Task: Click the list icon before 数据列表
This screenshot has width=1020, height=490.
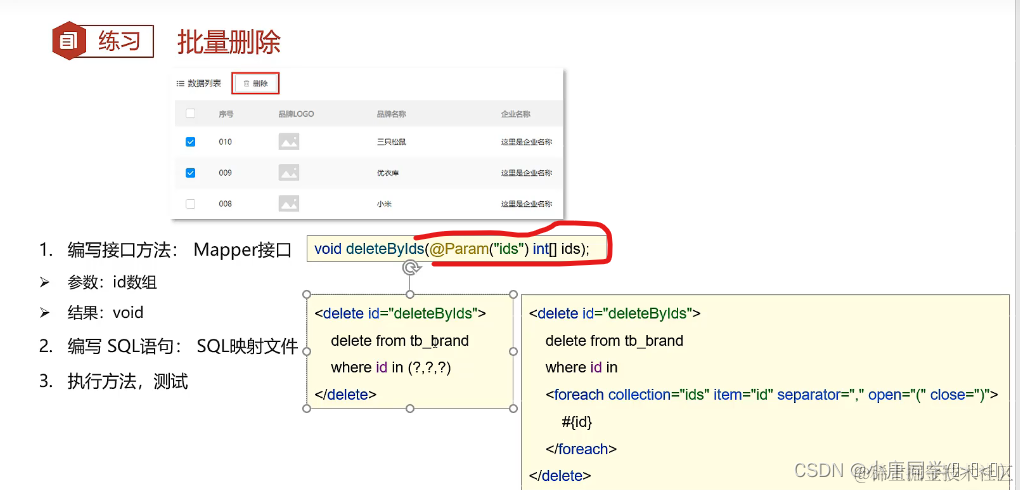Action: pos(180,83)
